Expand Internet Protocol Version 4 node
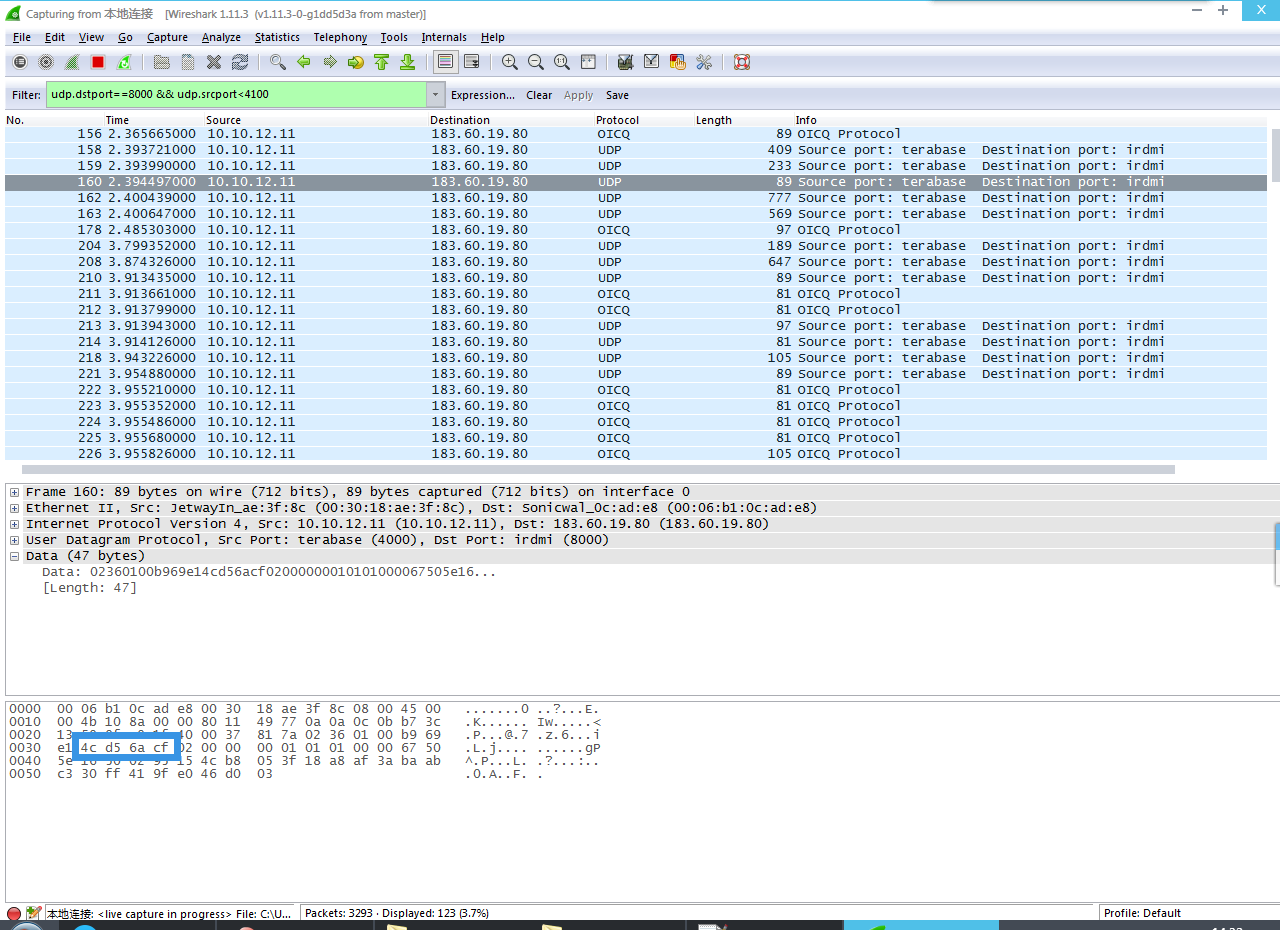The height and width of the screenshot is (930, 1280). coord(14,524)
